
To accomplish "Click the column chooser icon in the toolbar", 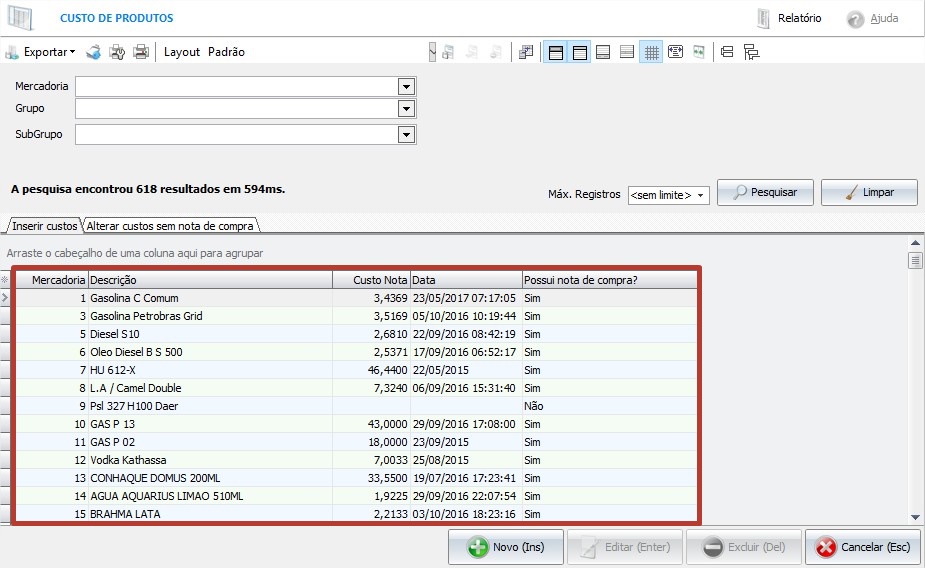I will pyautogui.click(x=526, y=52).
